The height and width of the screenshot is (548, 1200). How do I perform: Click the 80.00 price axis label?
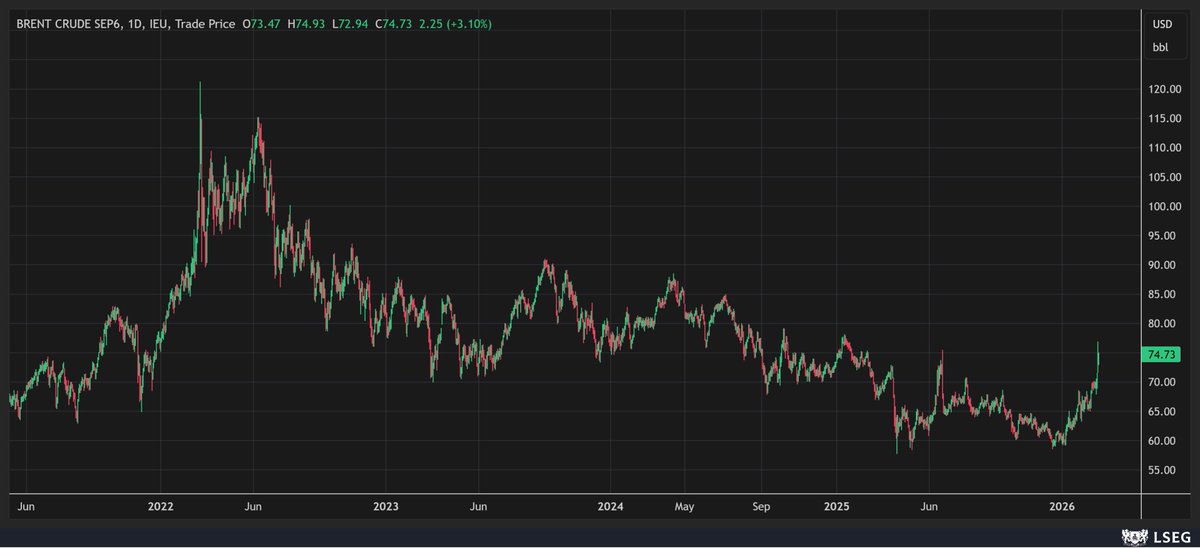tap(1164, 324)
